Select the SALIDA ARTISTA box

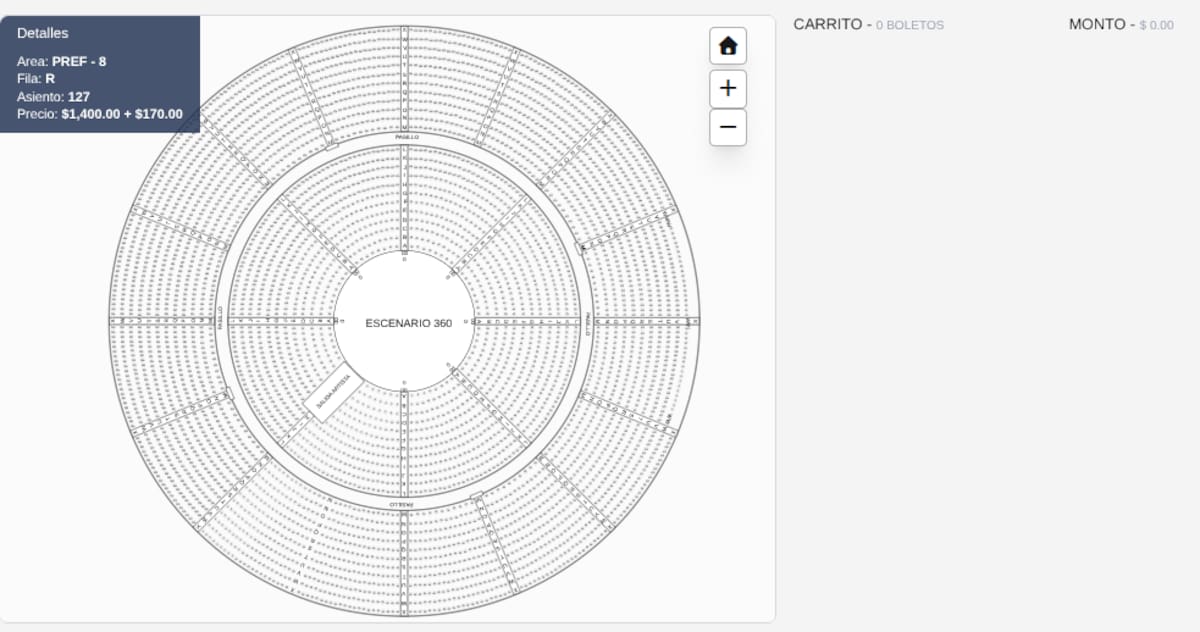(333, 395)
